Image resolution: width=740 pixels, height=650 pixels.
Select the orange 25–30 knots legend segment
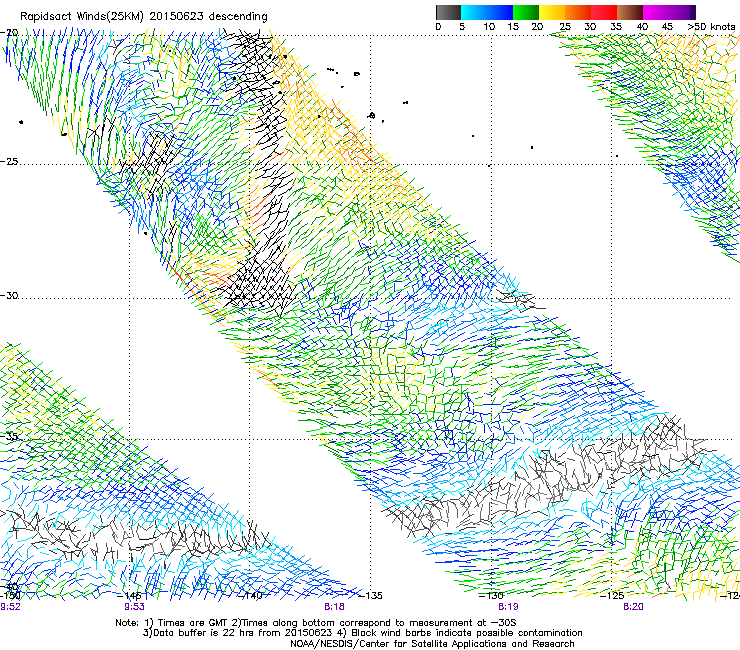pyautogui.click(x=578, y=12)
